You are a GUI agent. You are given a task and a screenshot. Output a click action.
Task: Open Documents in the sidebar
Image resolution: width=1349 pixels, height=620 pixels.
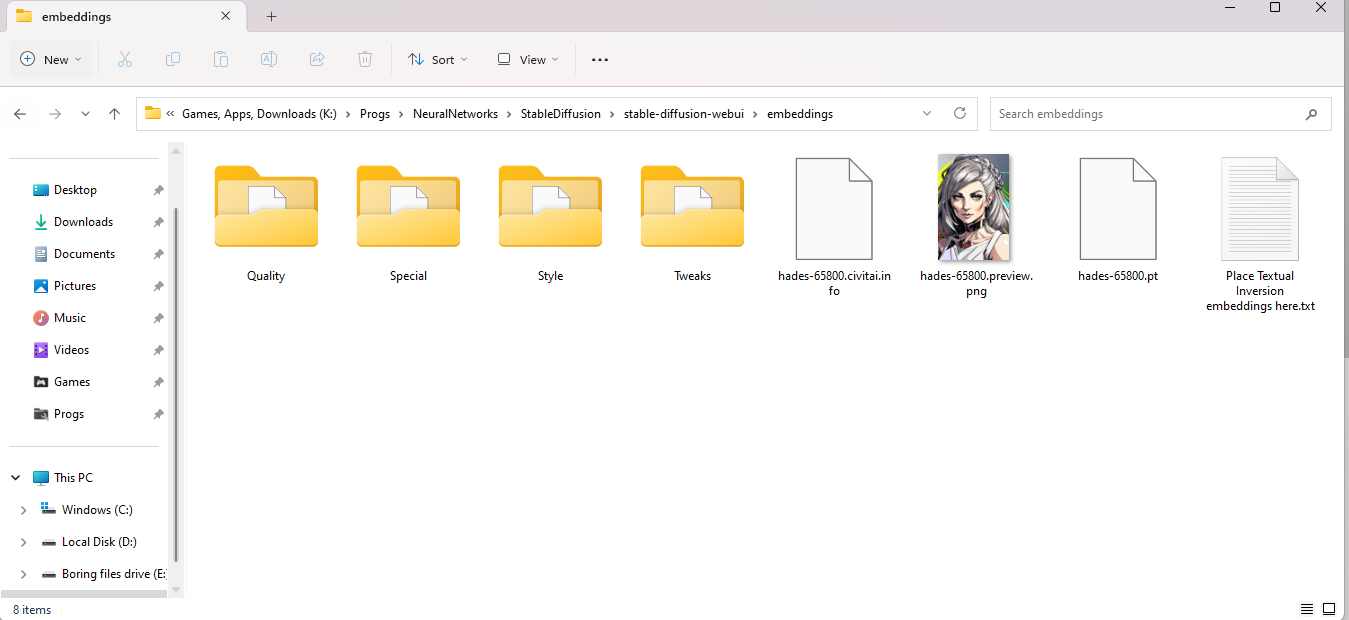[x=84, y=254]
